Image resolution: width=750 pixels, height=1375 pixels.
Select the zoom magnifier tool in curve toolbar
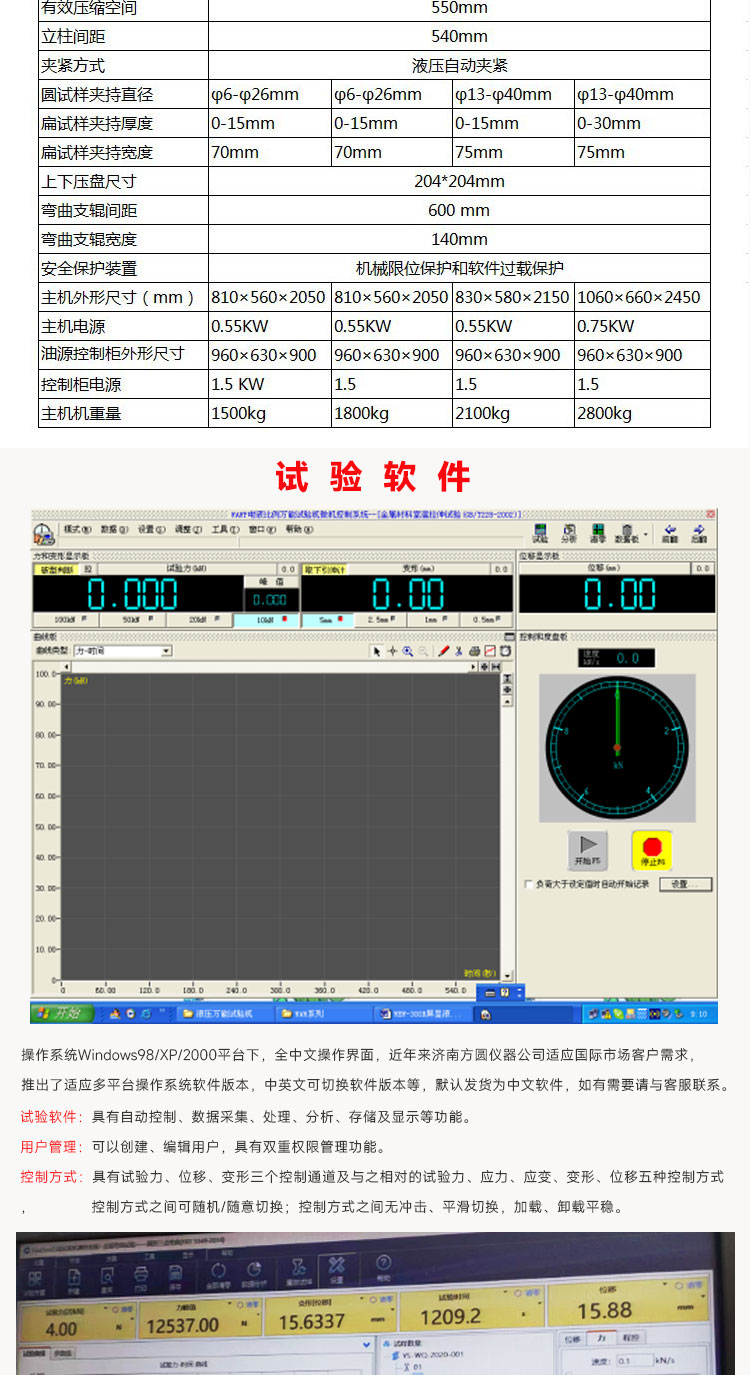point(408,651)
